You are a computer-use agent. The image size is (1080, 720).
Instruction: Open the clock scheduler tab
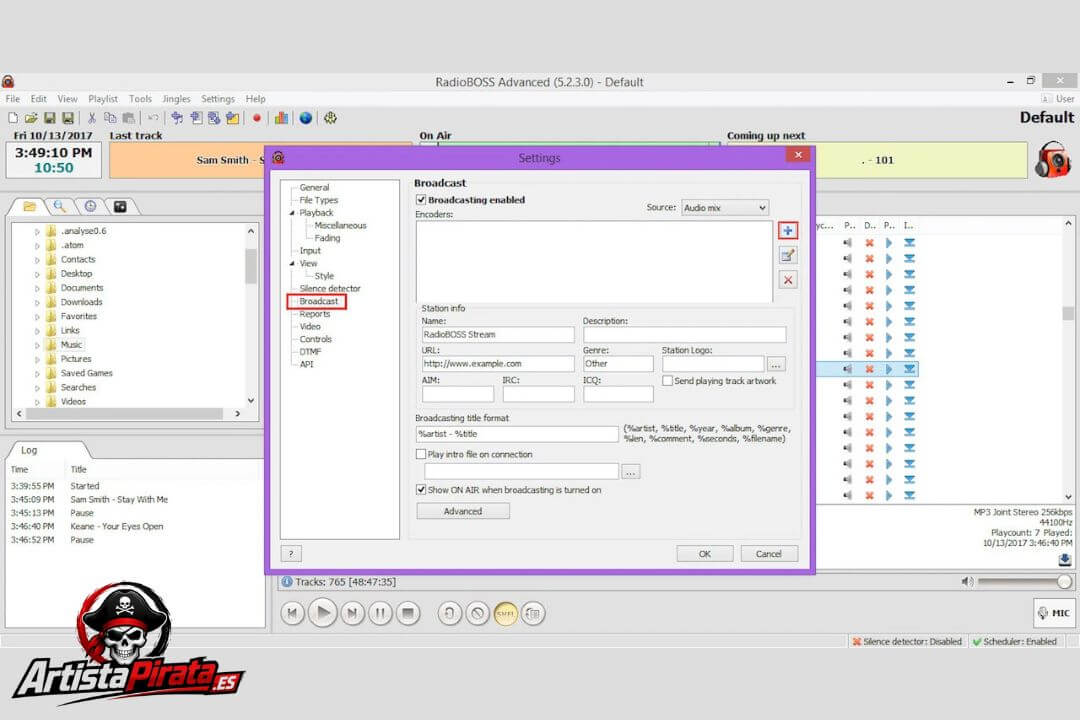(x=90, y=206)
